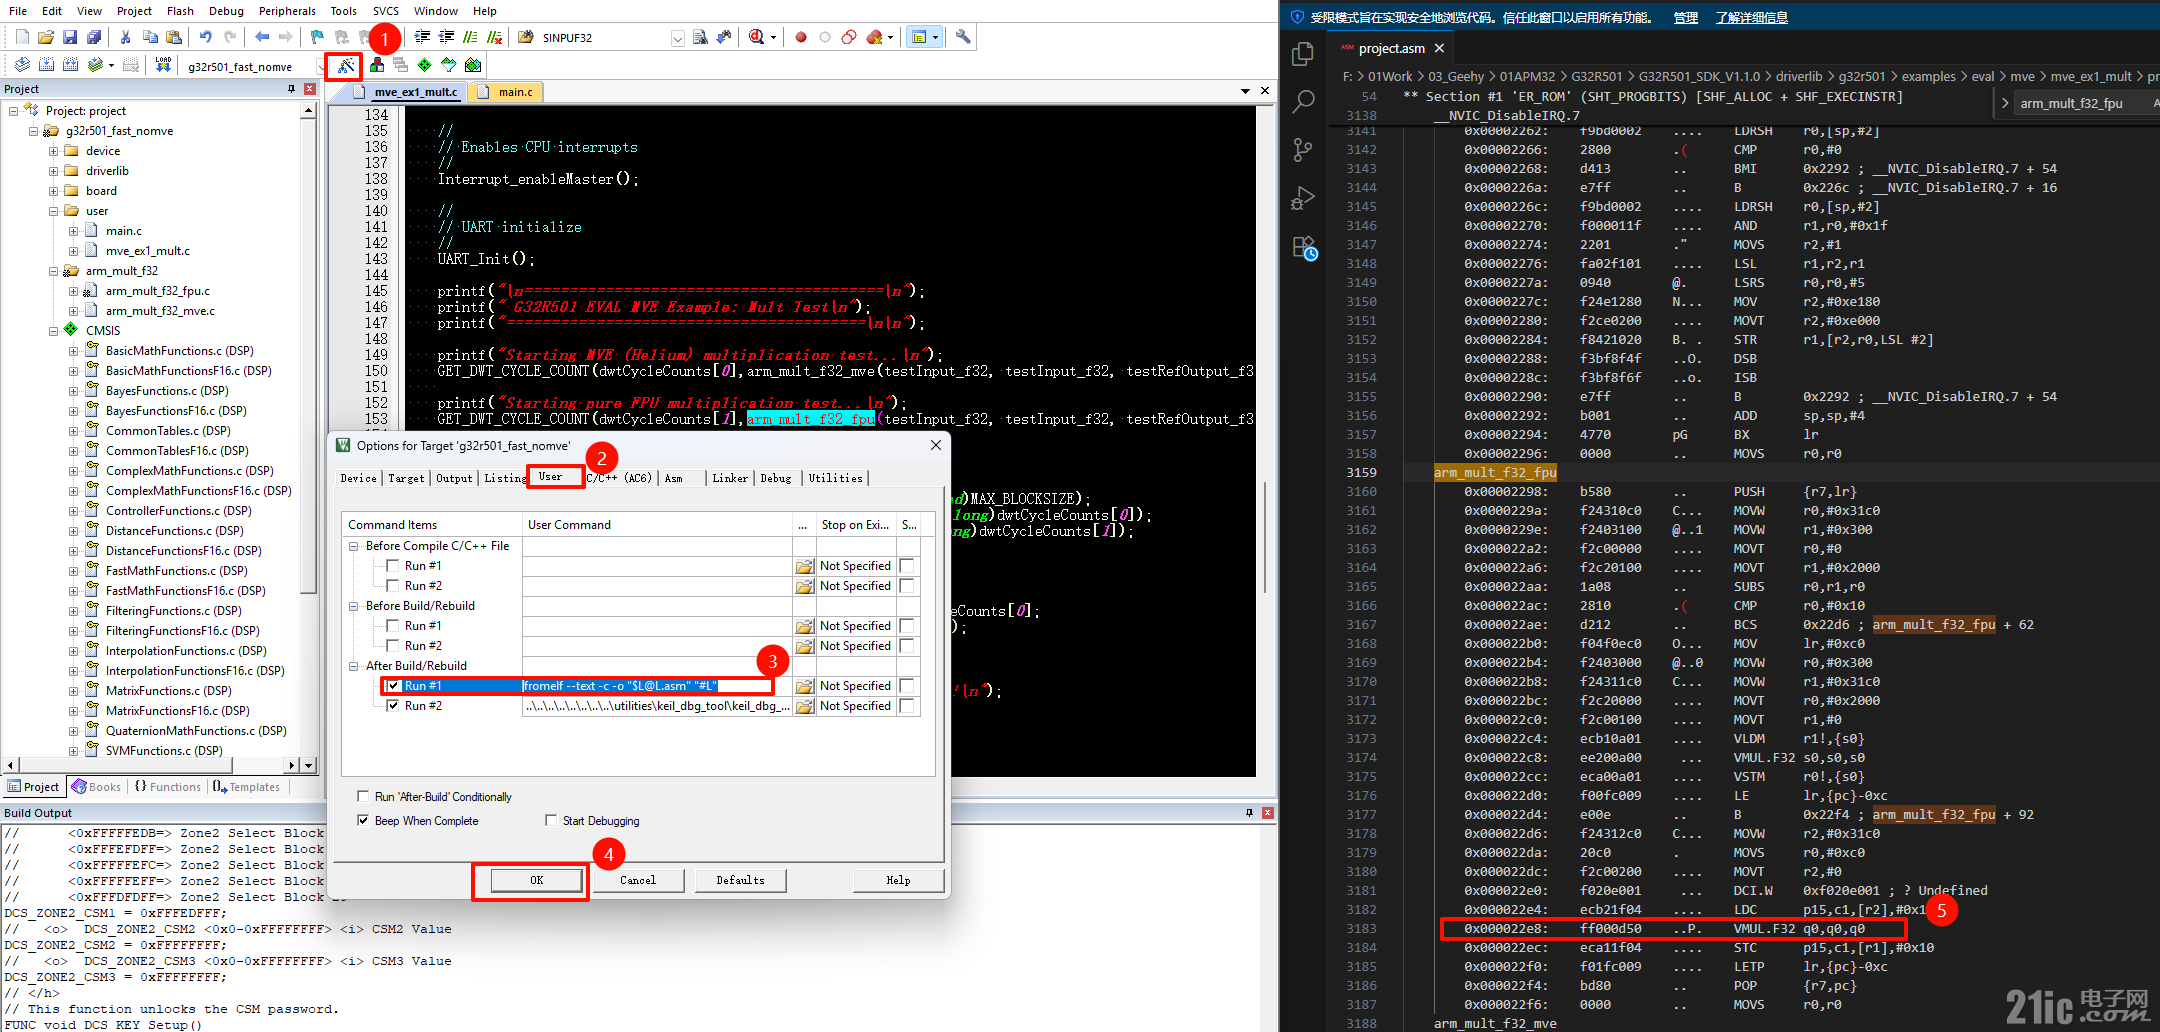
Task: Open Manage Project Items colored blocks icon
Action: click(377, 65)
